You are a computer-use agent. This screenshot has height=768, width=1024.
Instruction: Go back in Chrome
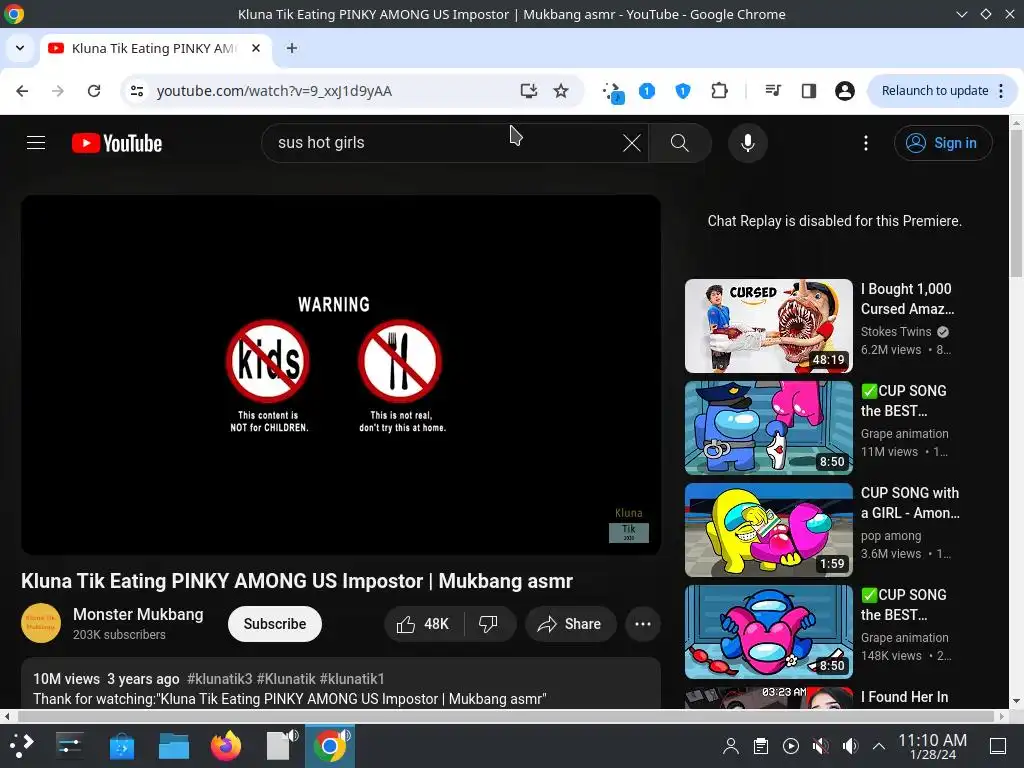[x=22, y=91]
